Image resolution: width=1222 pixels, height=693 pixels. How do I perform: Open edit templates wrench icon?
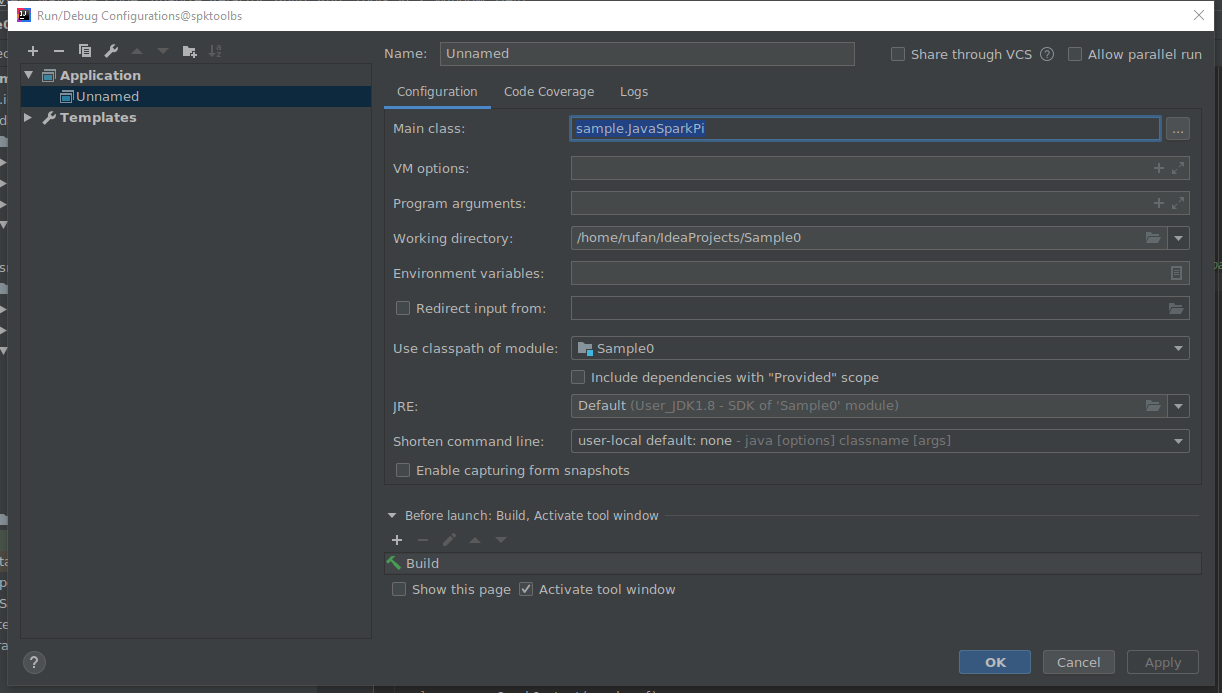111,51
